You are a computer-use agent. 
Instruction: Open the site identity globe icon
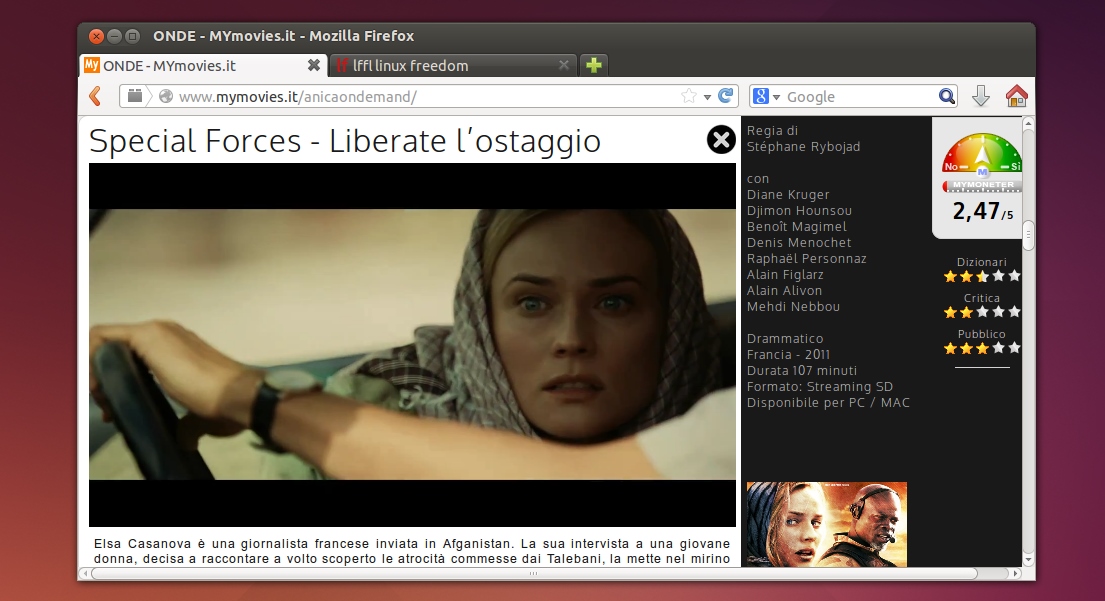click(166, 97)
